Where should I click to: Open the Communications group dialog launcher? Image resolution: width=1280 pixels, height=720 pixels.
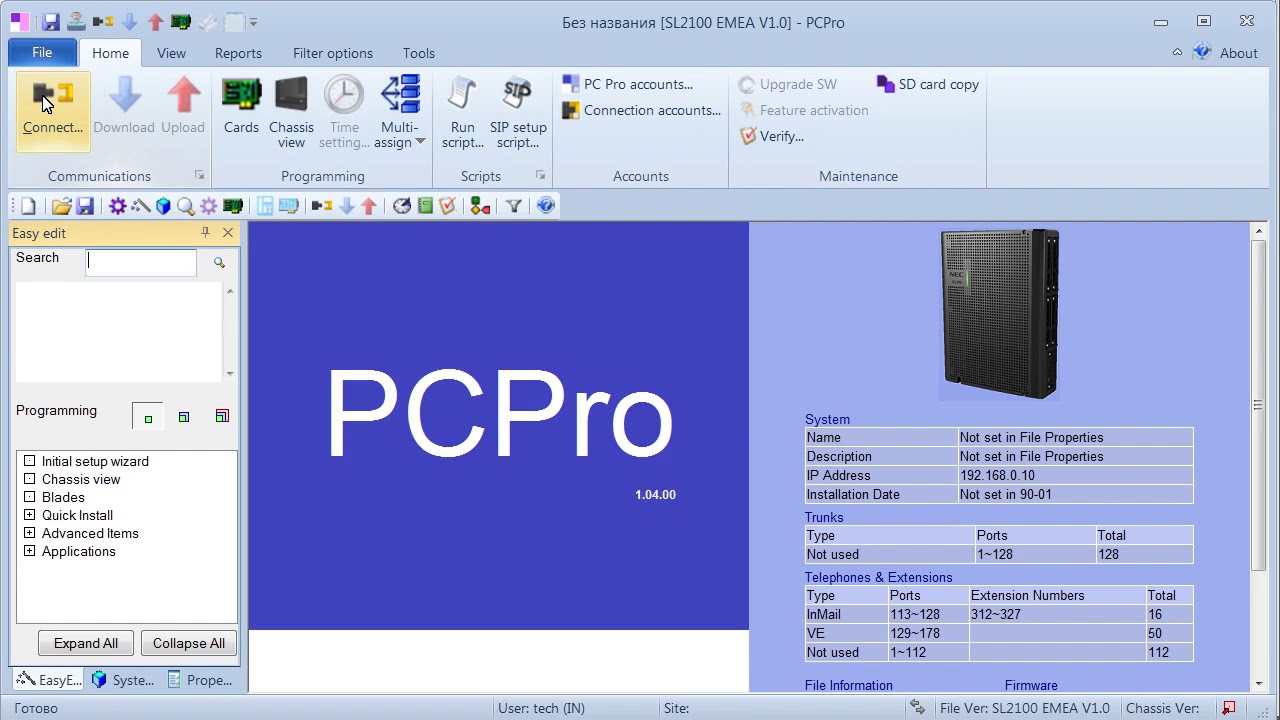pos(199,175)
